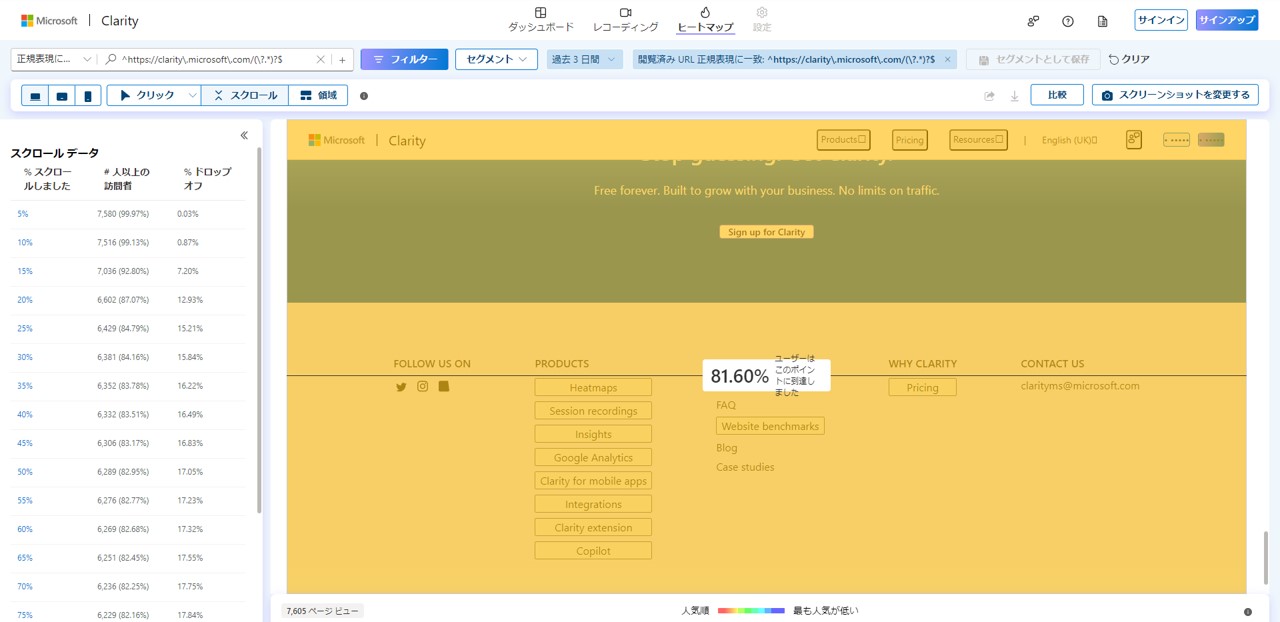1280x622 pixels.
Task: Select the 25% scroll depth row
Action: [127, 328]
